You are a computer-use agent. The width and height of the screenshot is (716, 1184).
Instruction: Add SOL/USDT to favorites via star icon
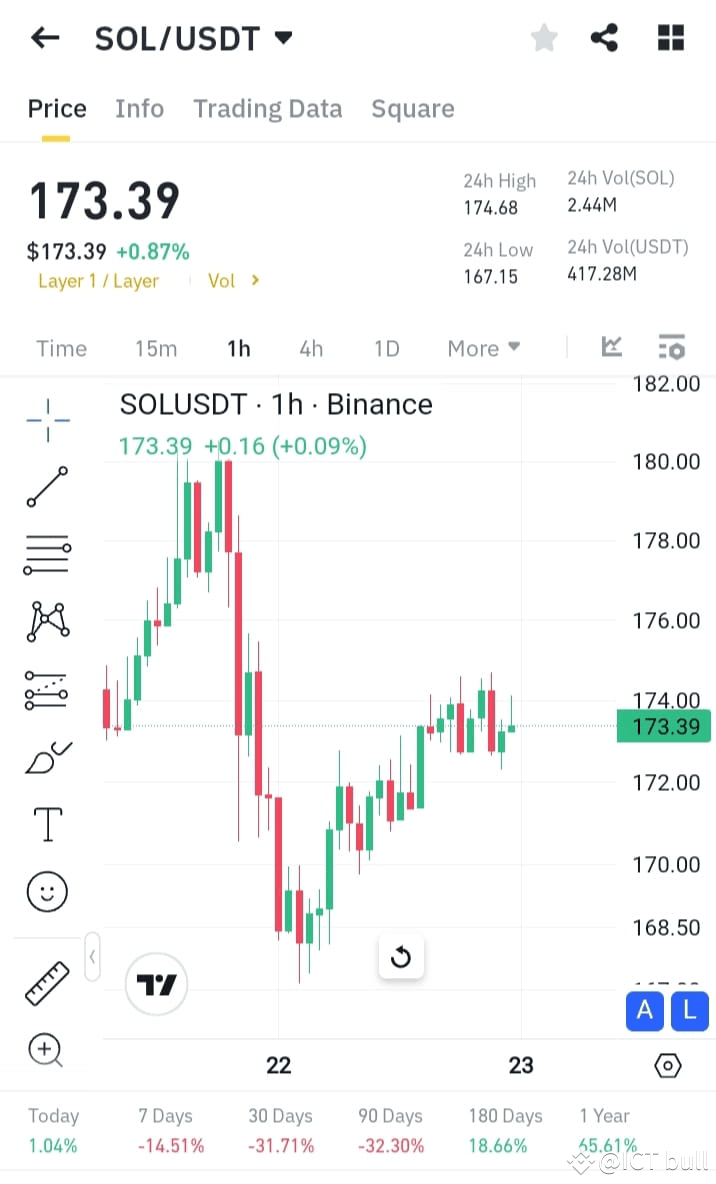pyautogui.click(x=544, y=37)
